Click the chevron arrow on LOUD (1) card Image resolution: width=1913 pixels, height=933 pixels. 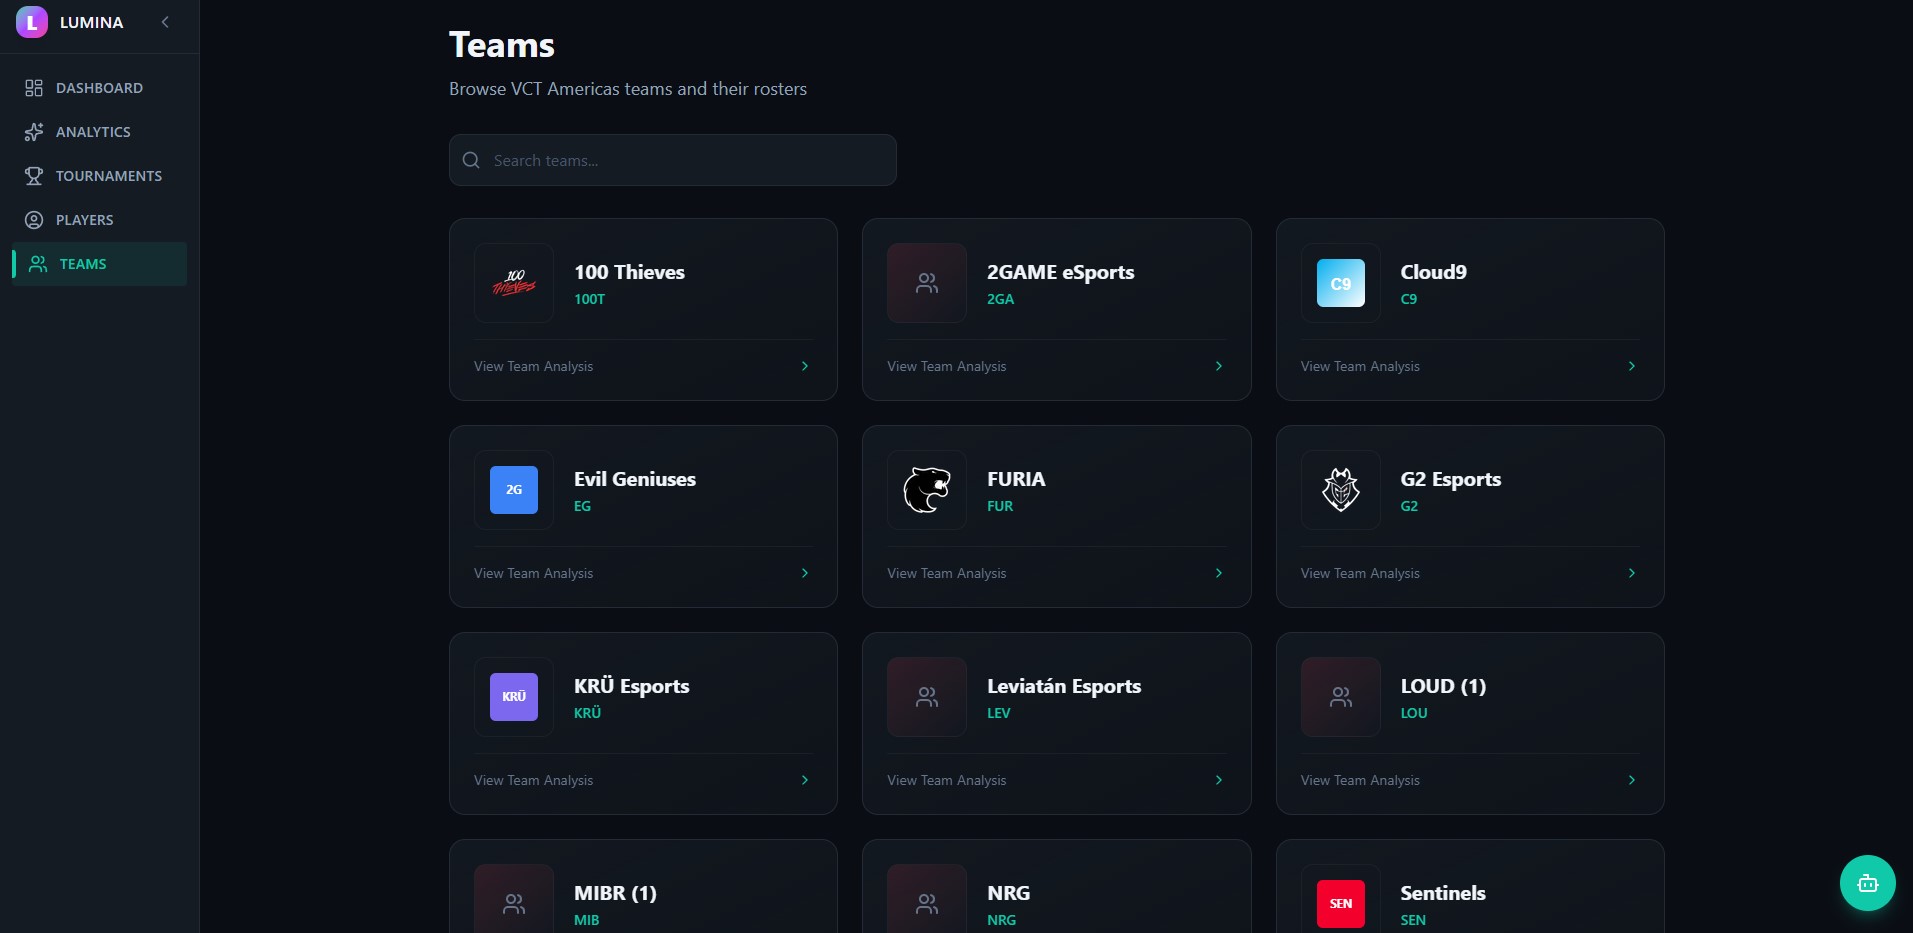pyautogui.click(x=1632, y=780)
